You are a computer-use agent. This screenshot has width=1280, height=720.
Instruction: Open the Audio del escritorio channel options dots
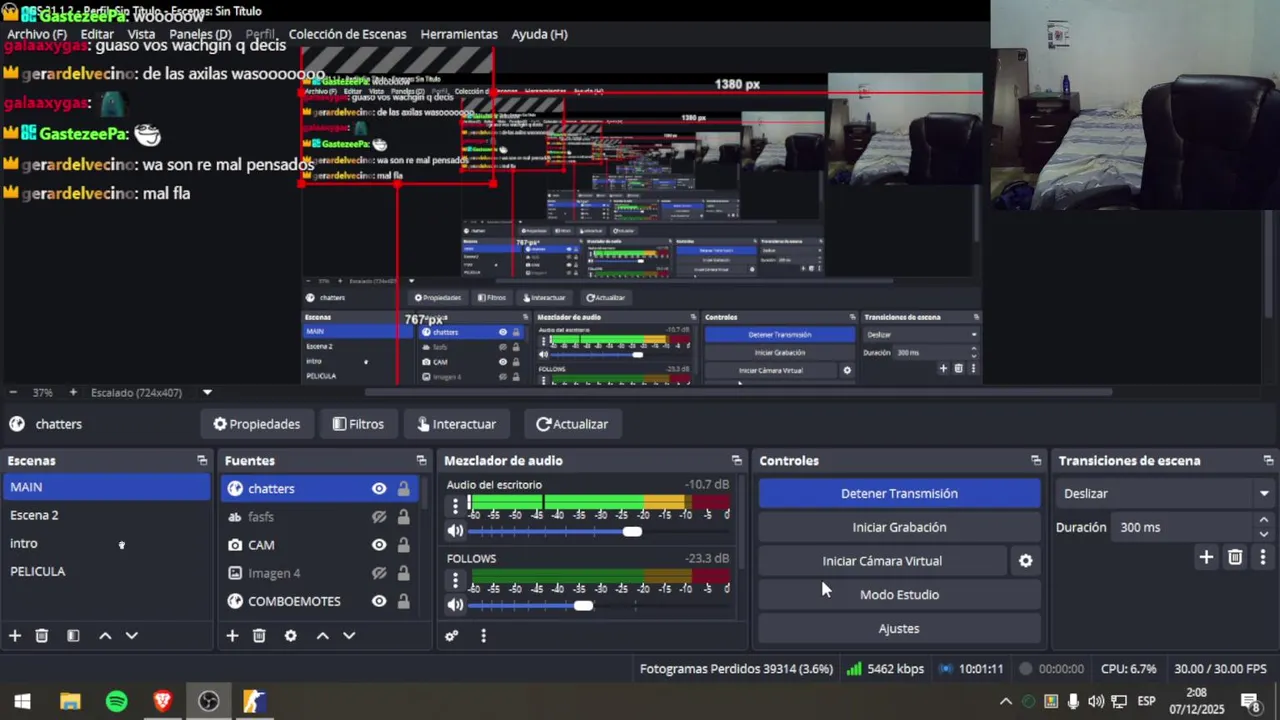tap(456, 506)
